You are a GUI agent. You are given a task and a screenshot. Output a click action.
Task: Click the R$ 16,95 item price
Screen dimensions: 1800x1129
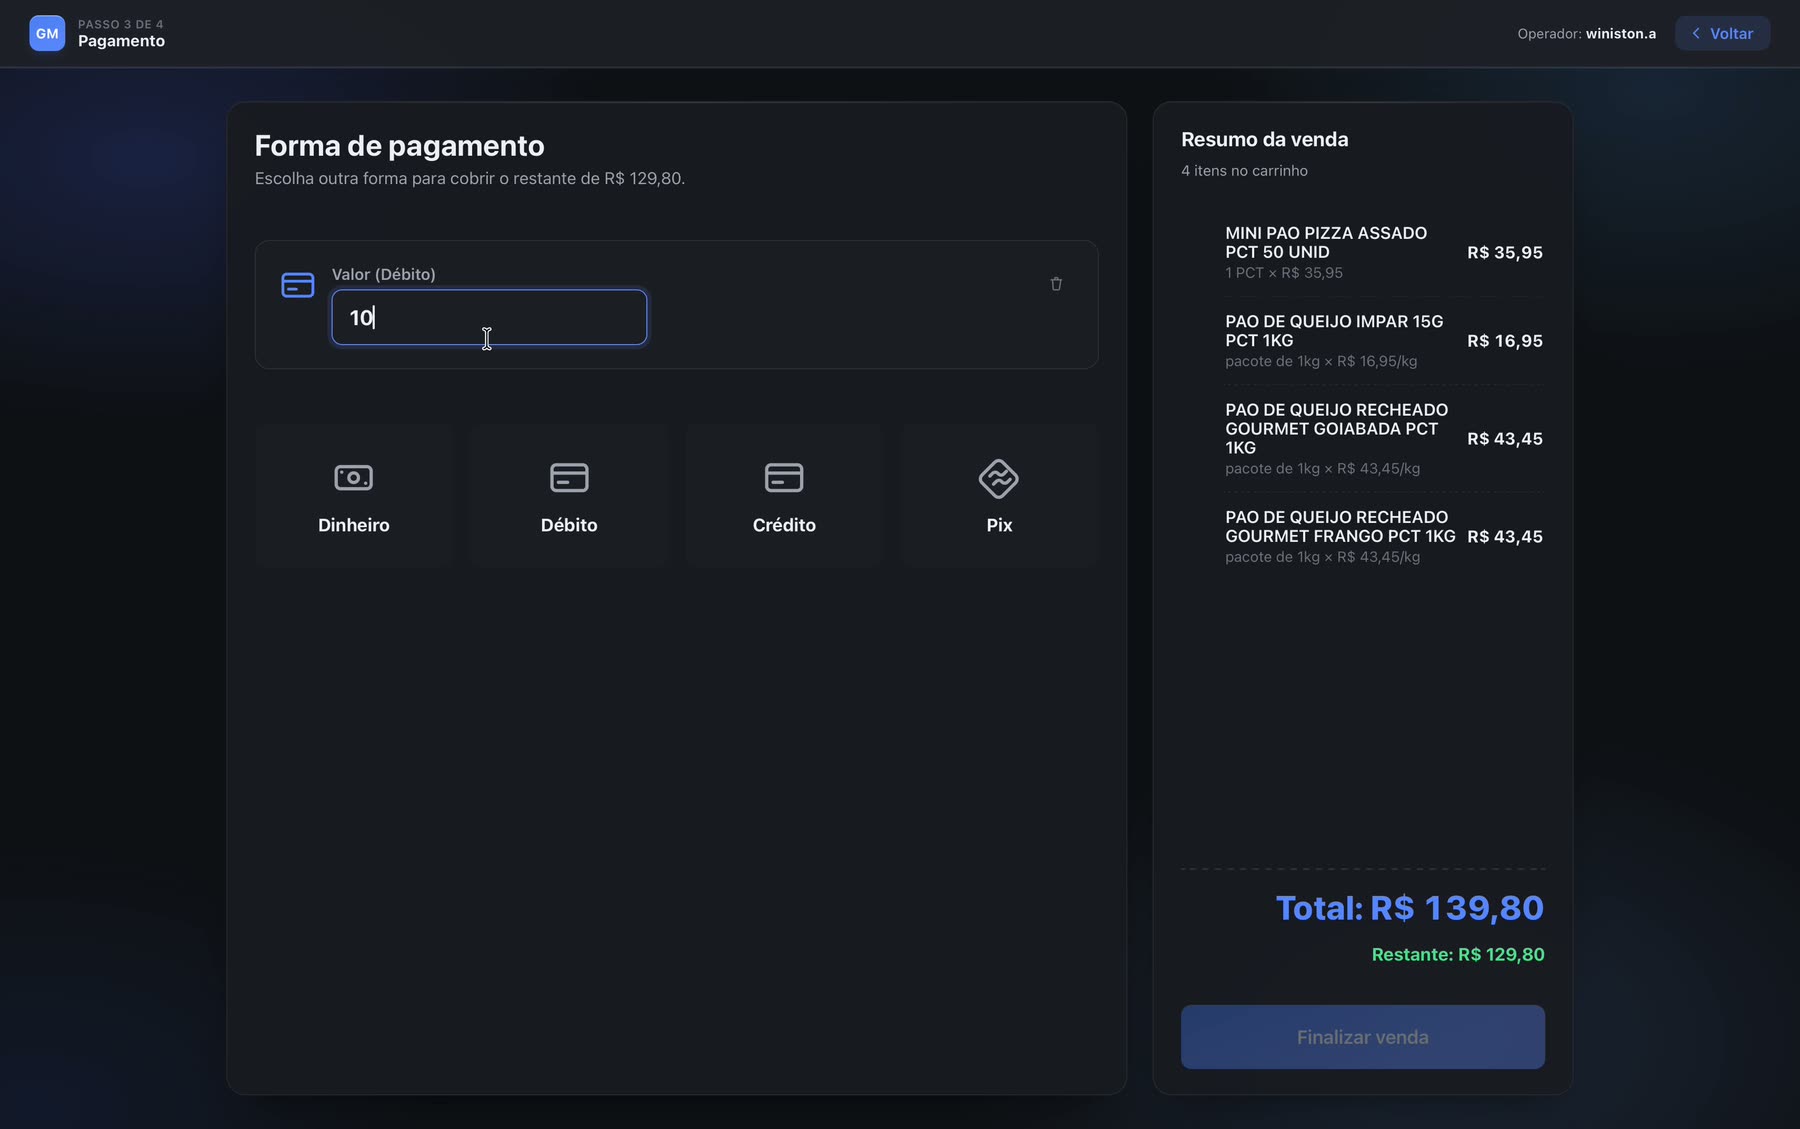(1504, 341)
